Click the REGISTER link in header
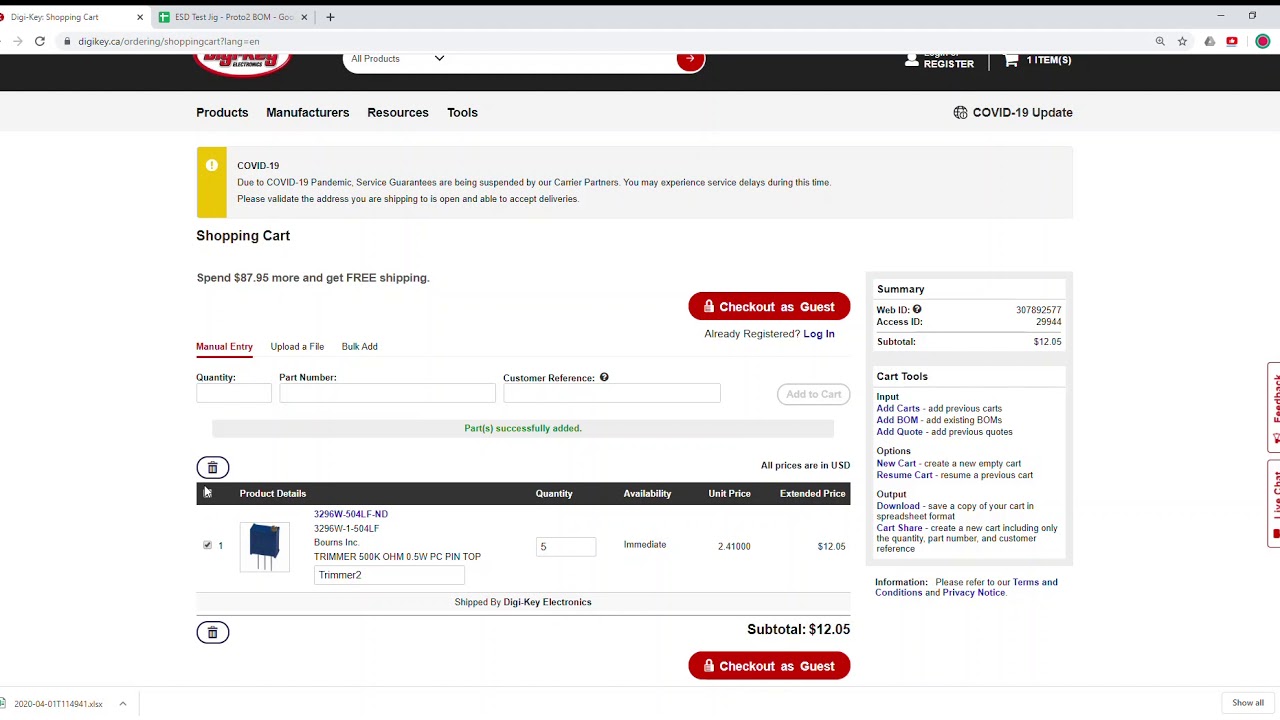Viewport: 1280px width, 720px height. [x=948, y=64]
